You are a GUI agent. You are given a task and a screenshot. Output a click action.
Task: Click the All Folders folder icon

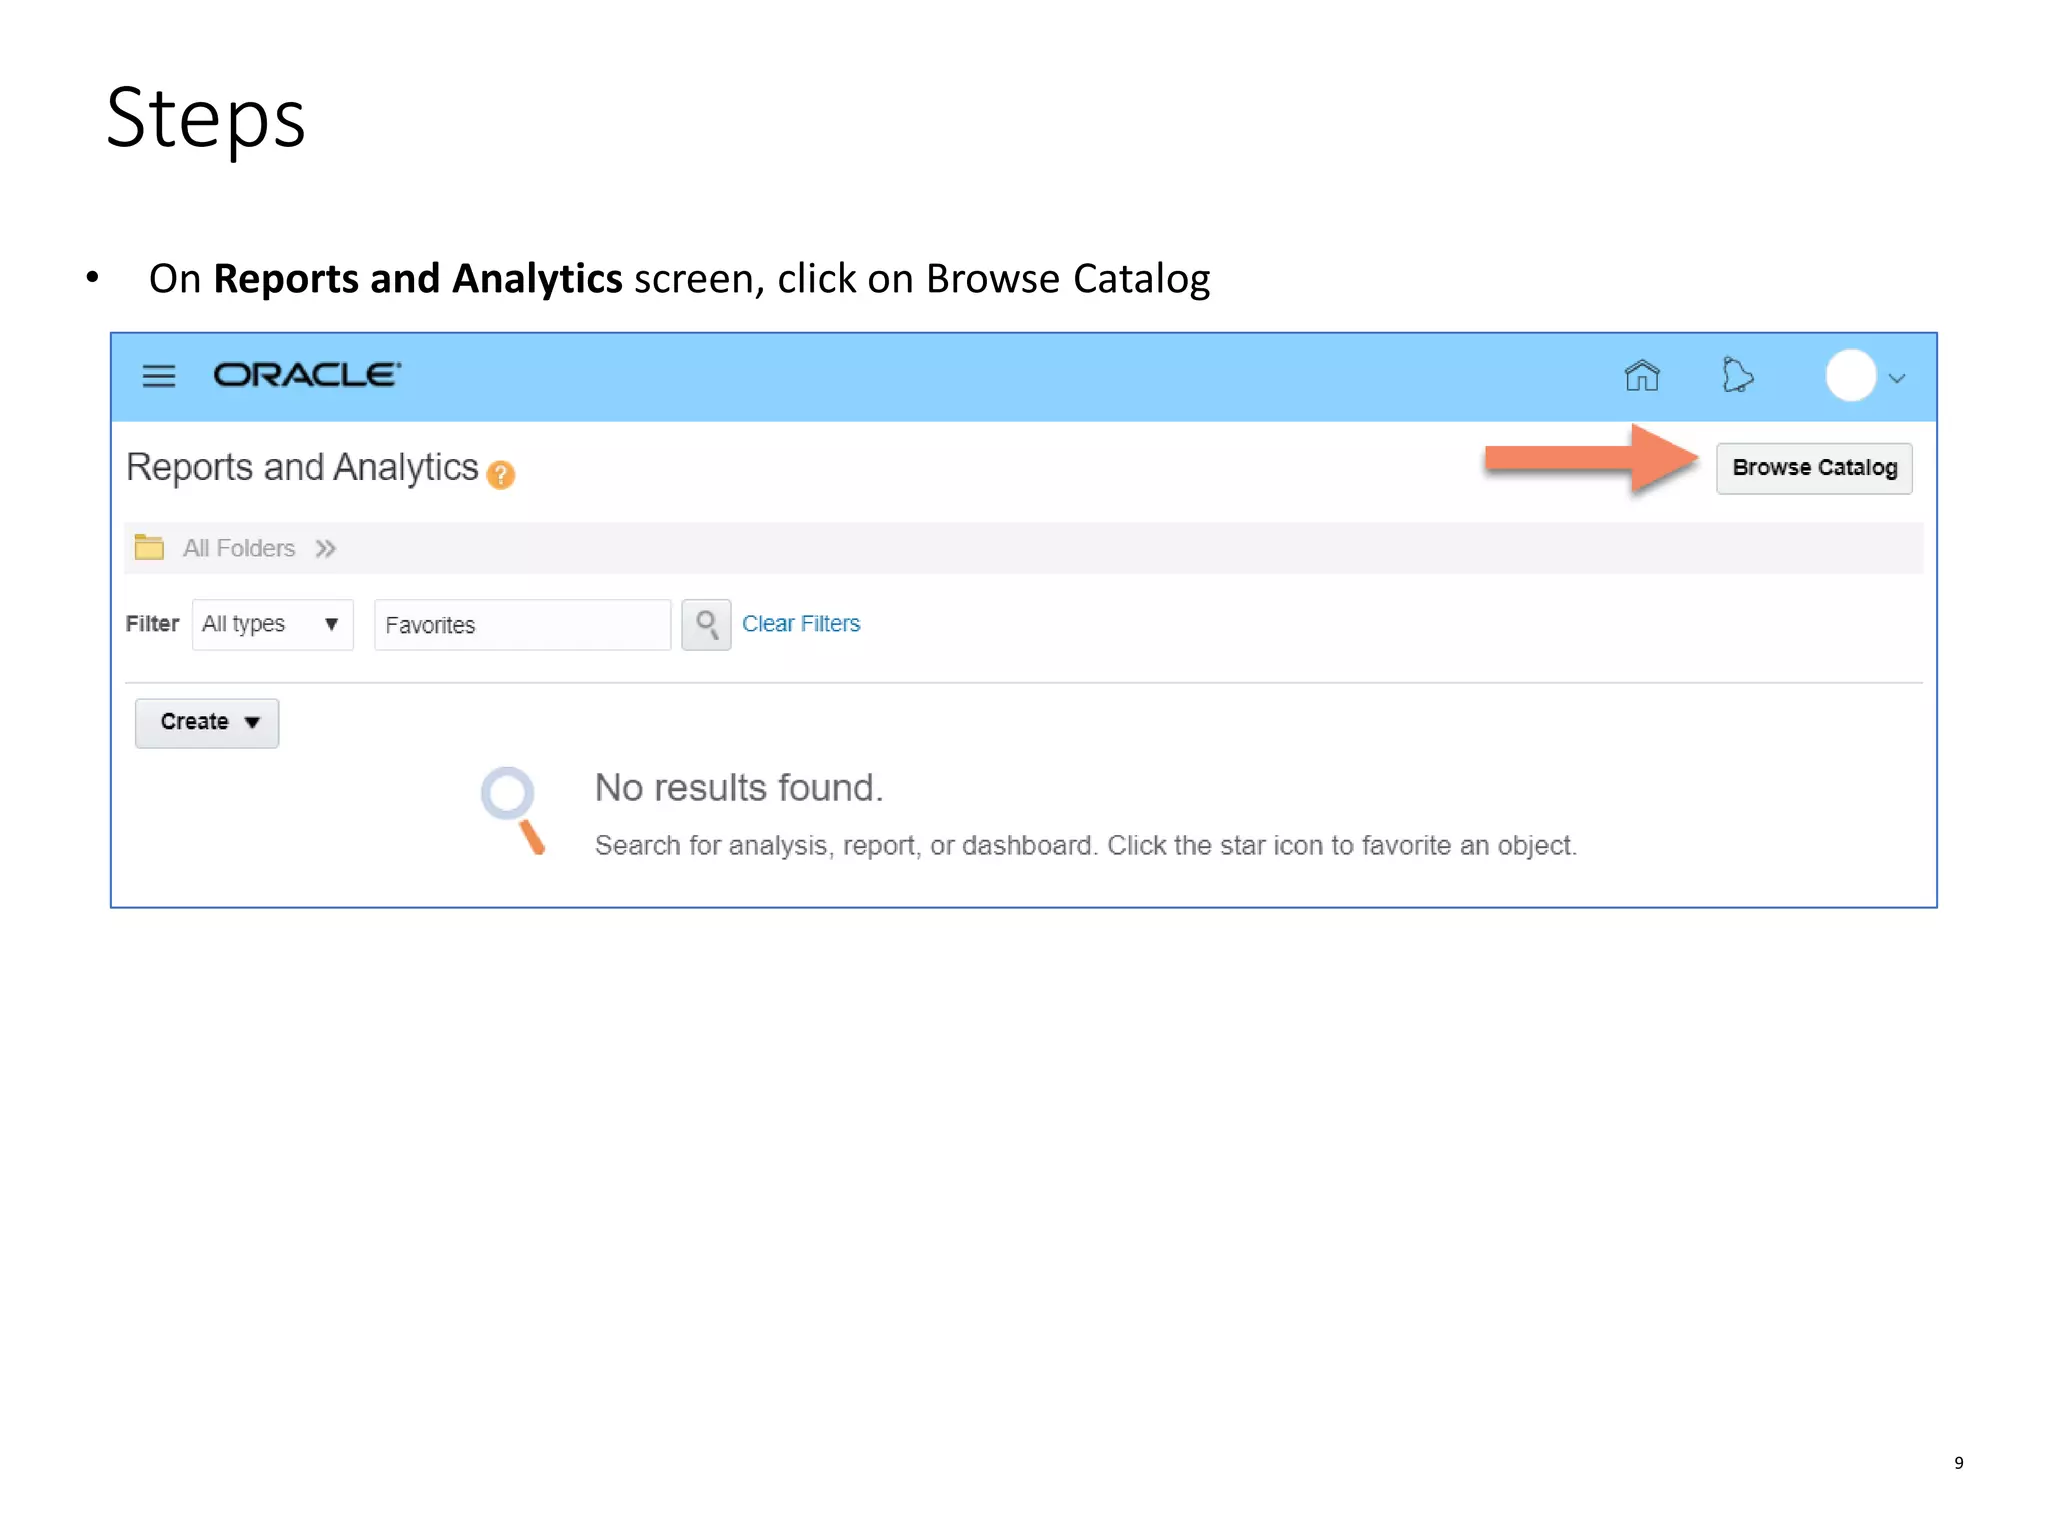(x=149, y=547)
